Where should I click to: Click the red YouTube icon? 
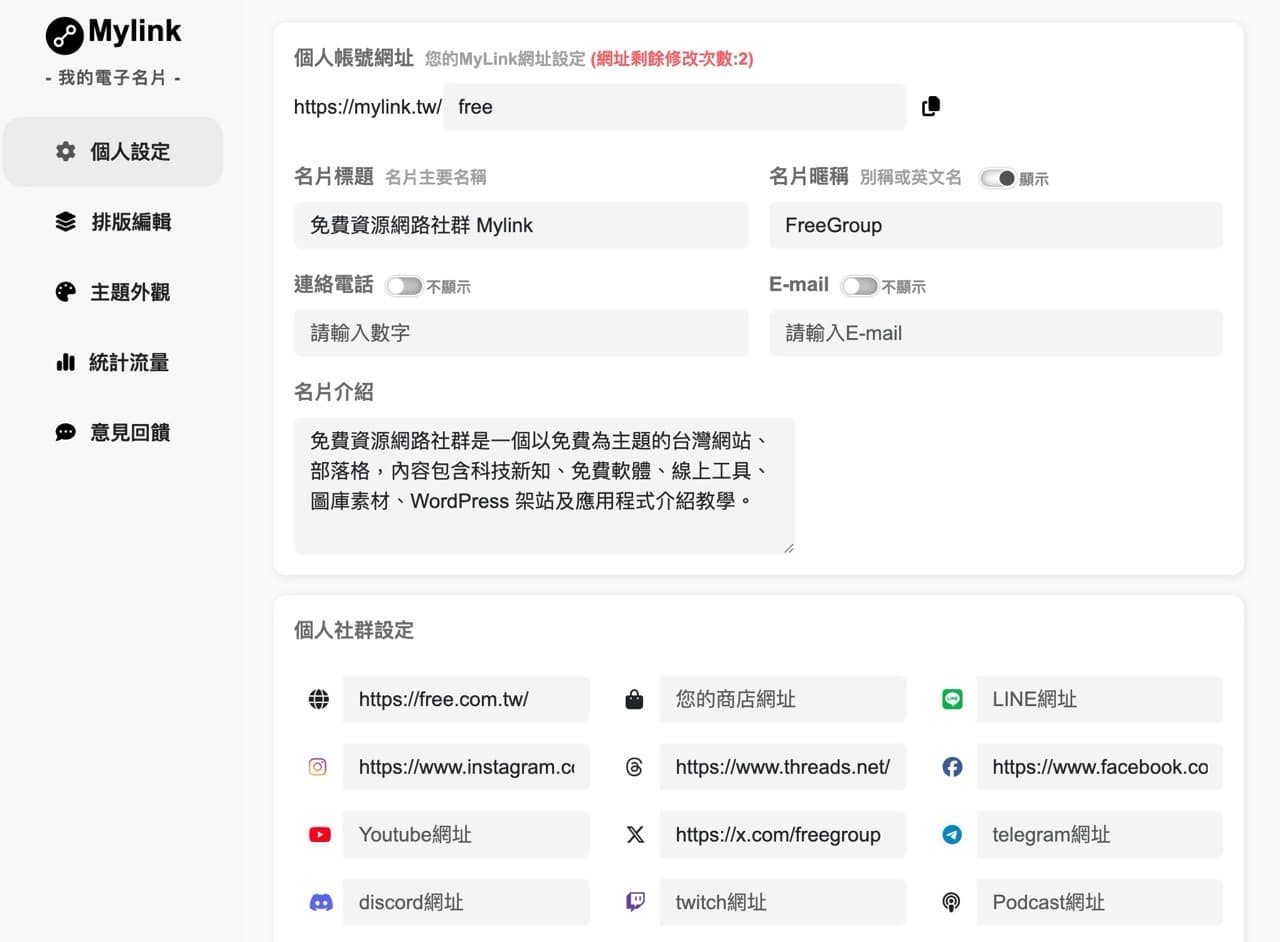tap(319, 834)
